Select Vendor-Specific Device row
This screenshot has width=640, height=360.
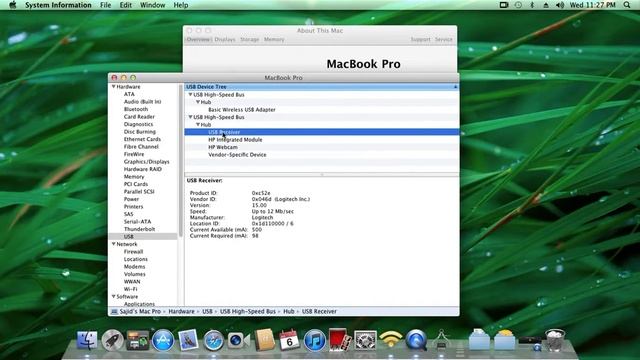click(x=322, y=155)
